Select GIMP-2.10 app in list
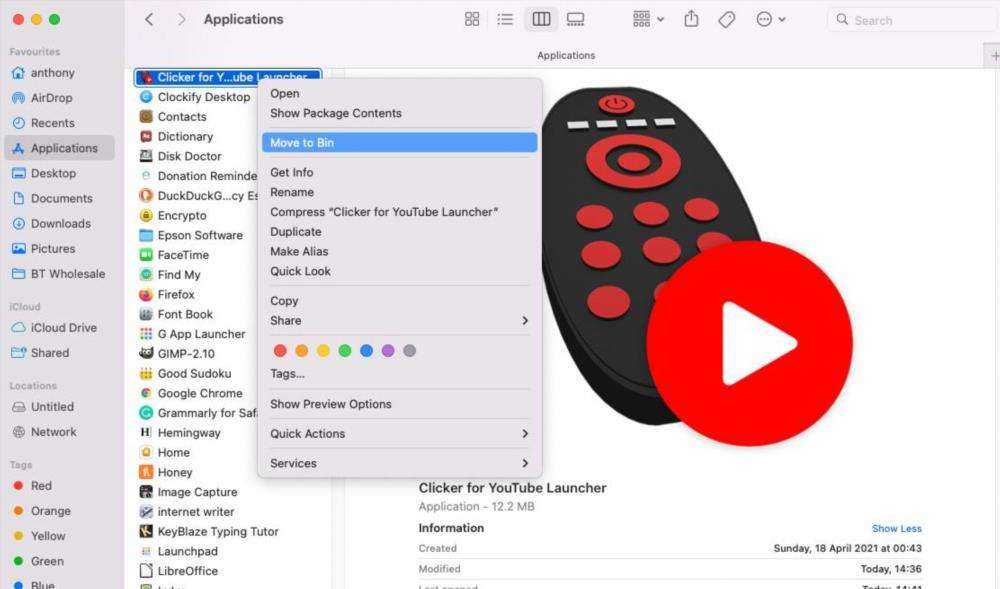Screen dimensions: 1000x589 pyautogui.click(x=185, y=354)
